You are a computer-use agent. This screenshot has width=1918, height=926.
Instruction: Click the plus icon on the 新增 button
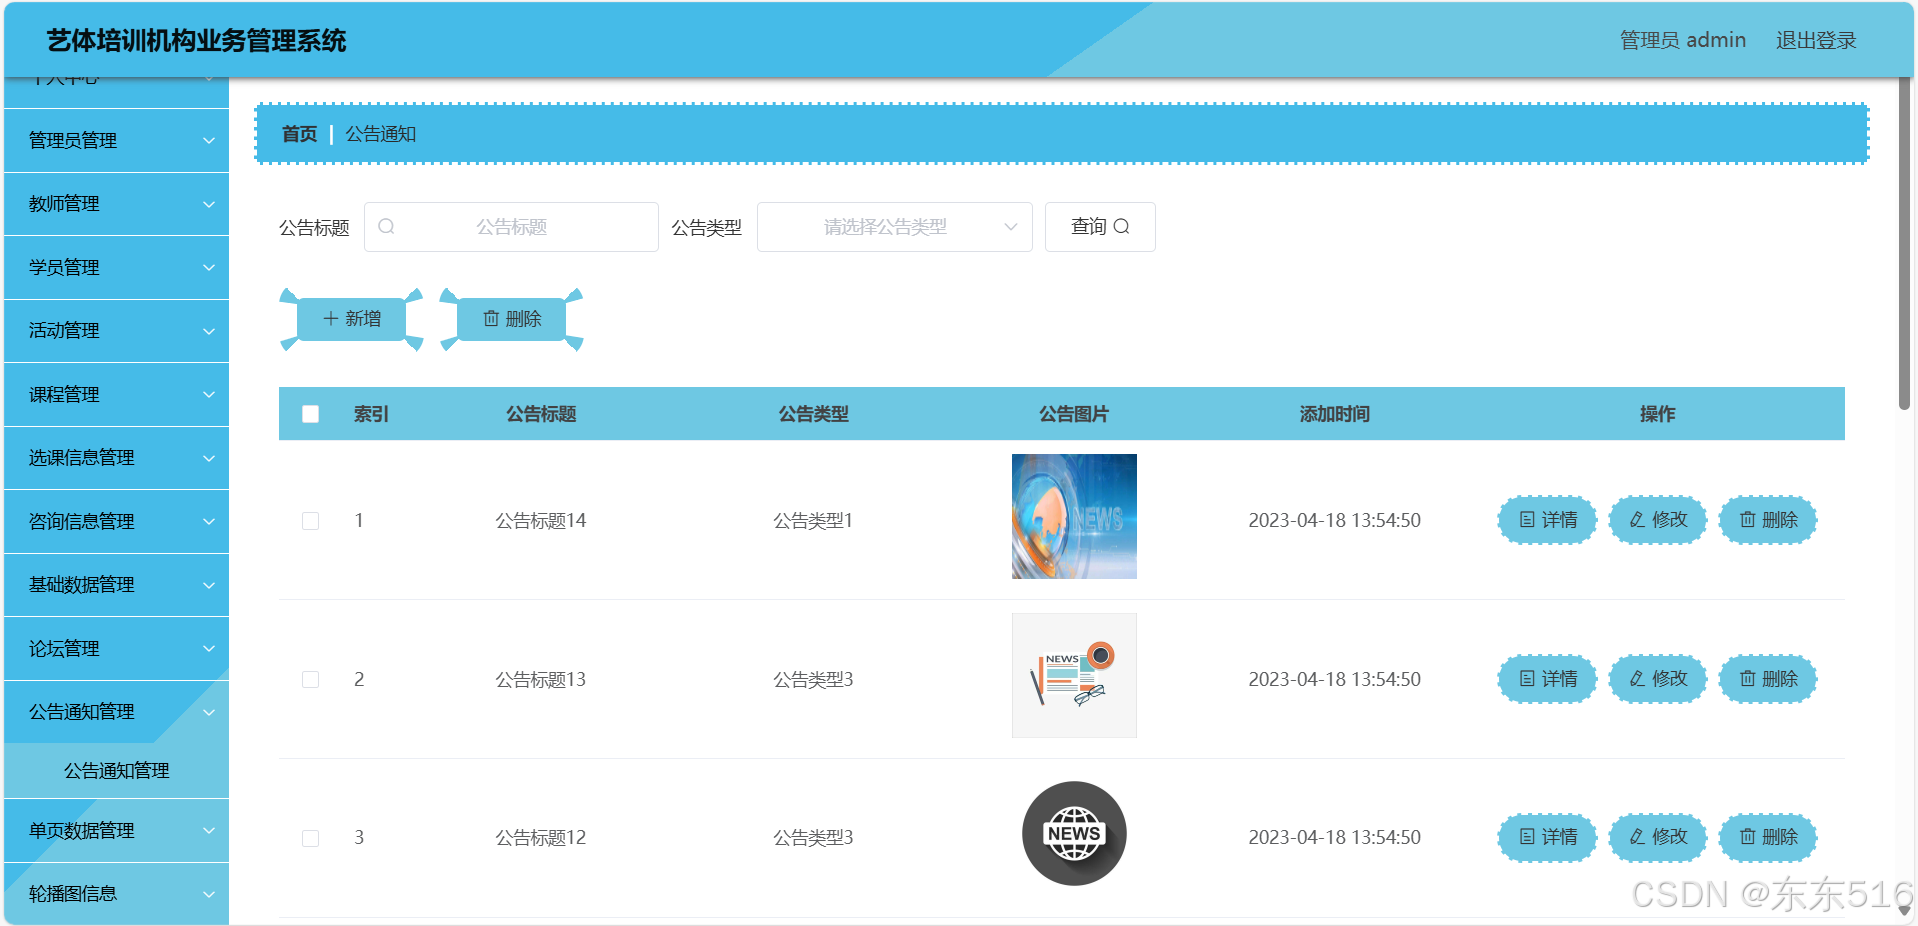click(331, 319)
